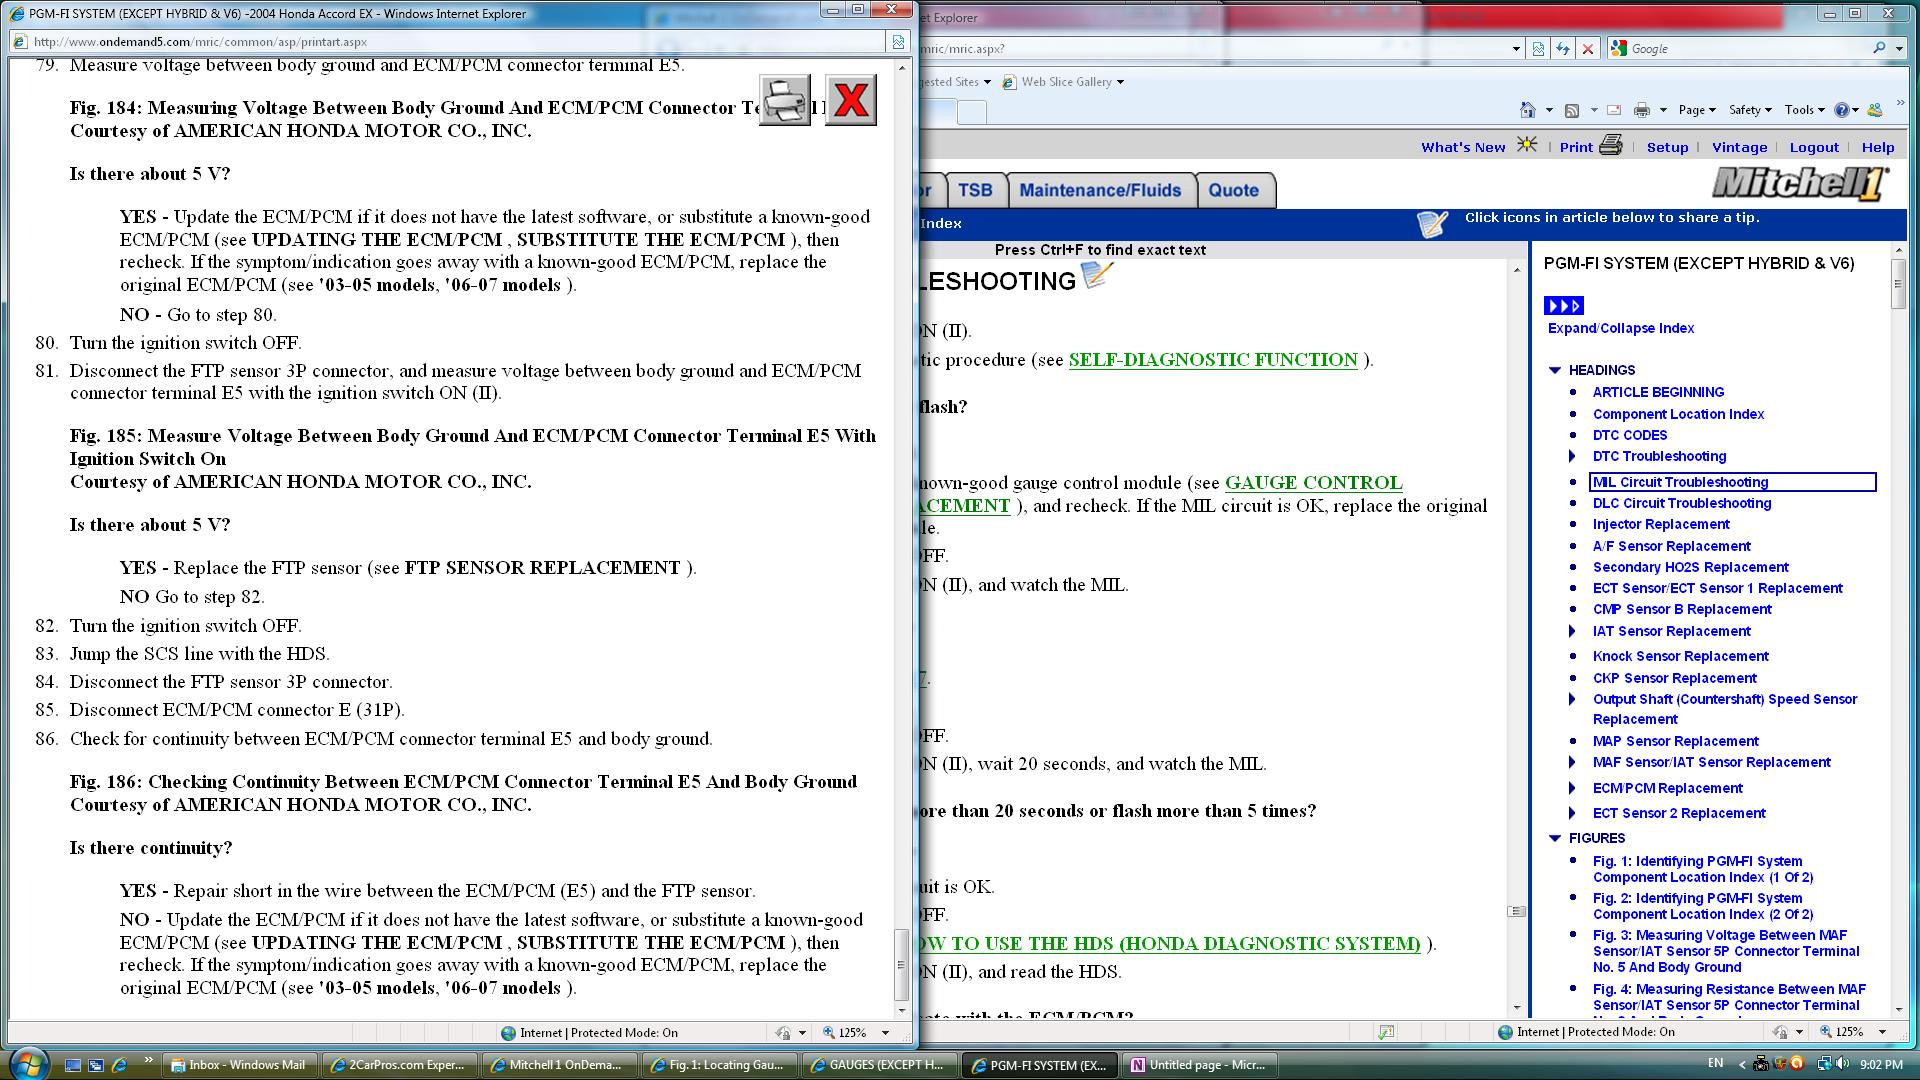
Task: Expand the DTC Troubleshooting index entry
Action: (x=1572, y=456)
